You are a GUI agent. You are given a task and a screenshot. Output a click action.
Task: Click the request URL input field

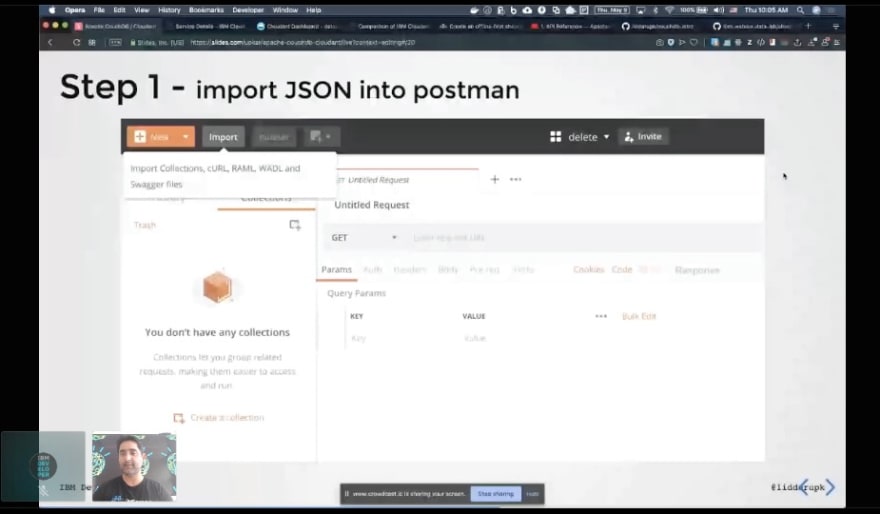pyautogui.click(x=584, y=237)
